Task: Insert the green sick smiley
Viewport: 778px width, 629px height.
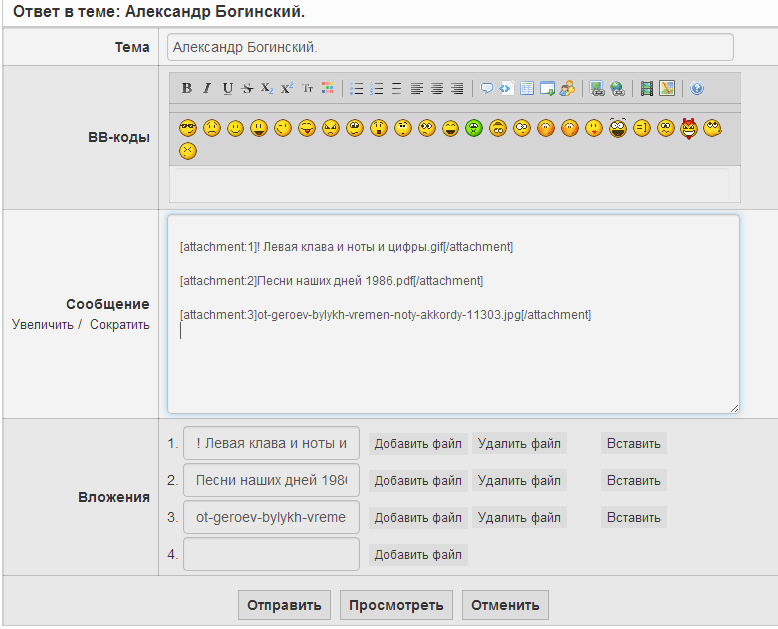Action: point(474,128)
